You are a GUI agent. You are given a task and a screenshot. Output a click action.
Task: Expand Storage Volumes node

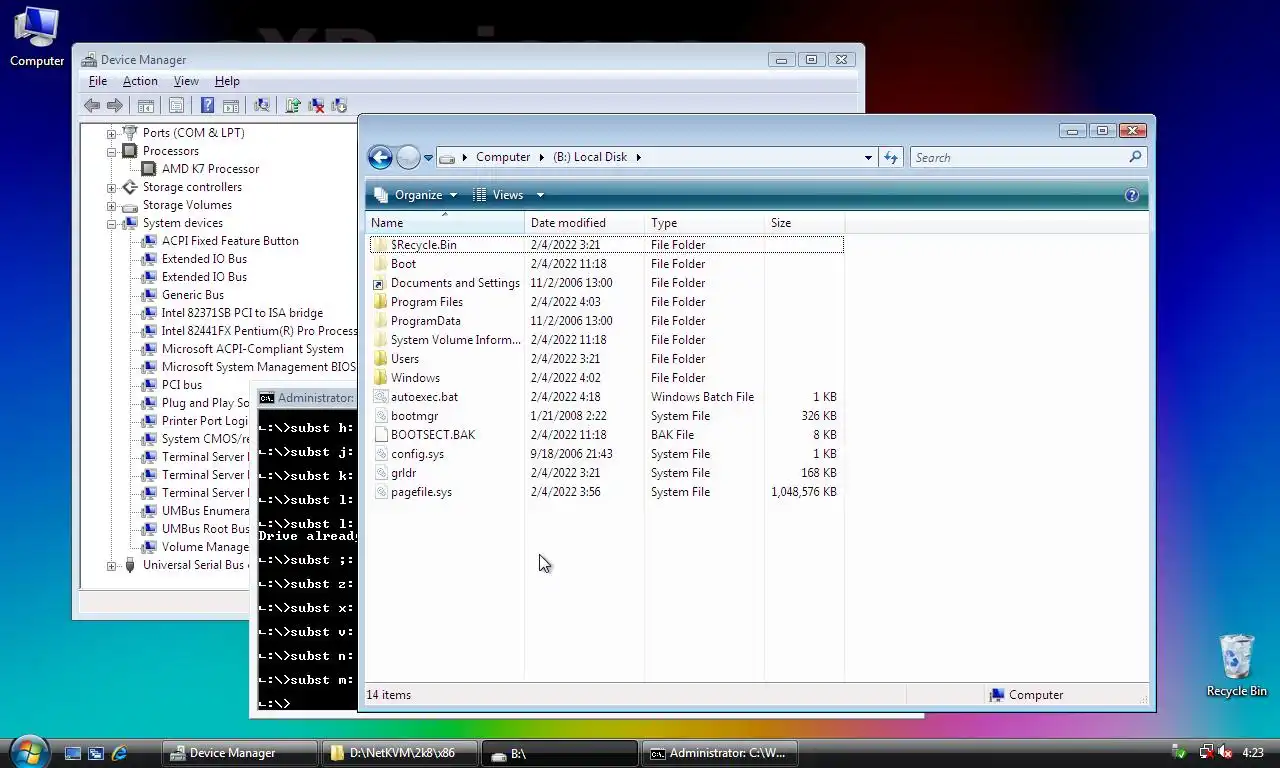point(112,205)
